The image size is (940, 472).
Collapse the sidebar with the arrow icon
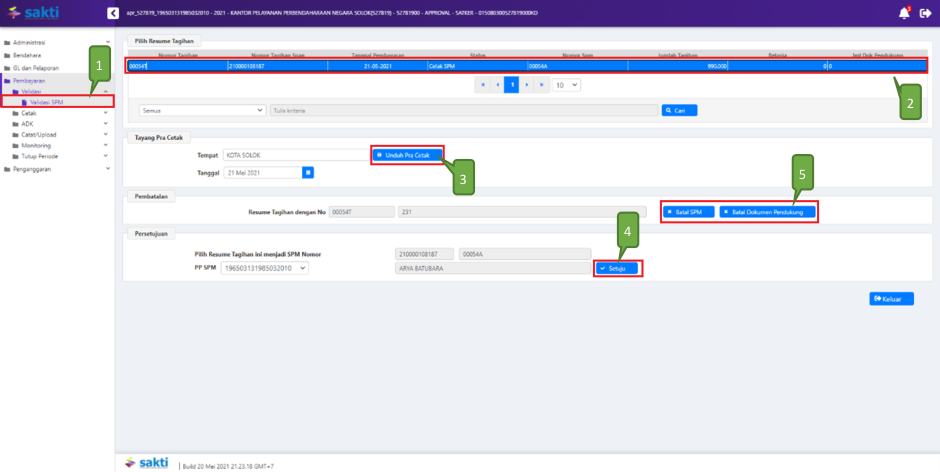112,13
